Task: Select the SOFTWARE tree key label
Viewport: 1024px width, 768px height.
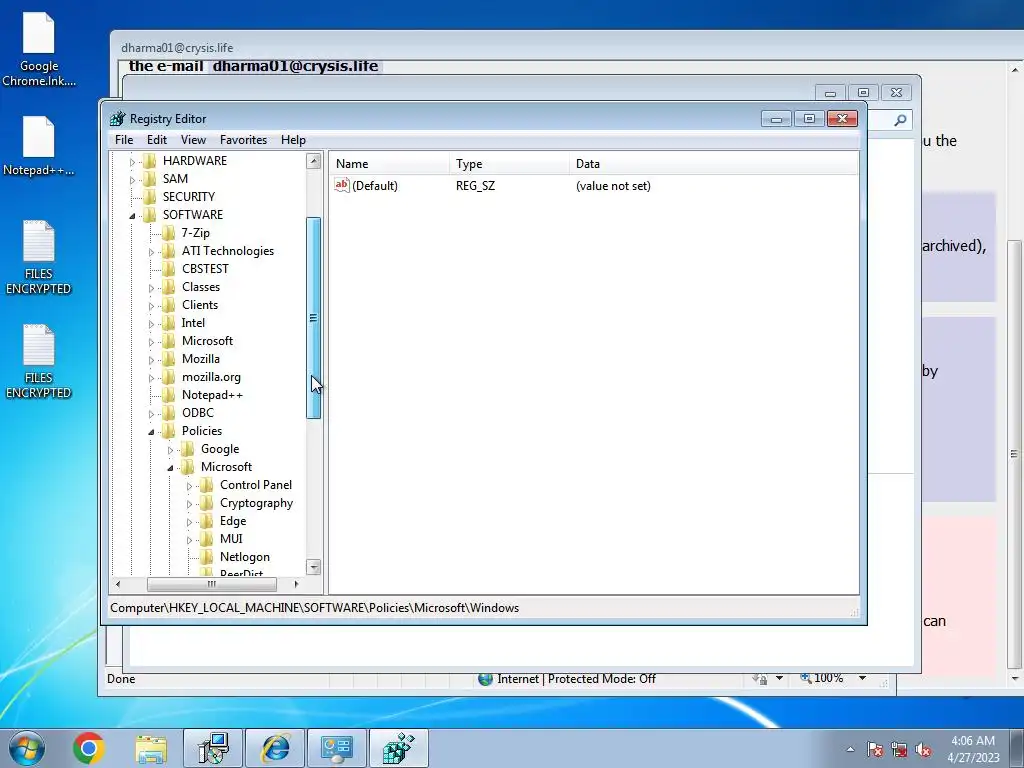Action: [193, 215]
